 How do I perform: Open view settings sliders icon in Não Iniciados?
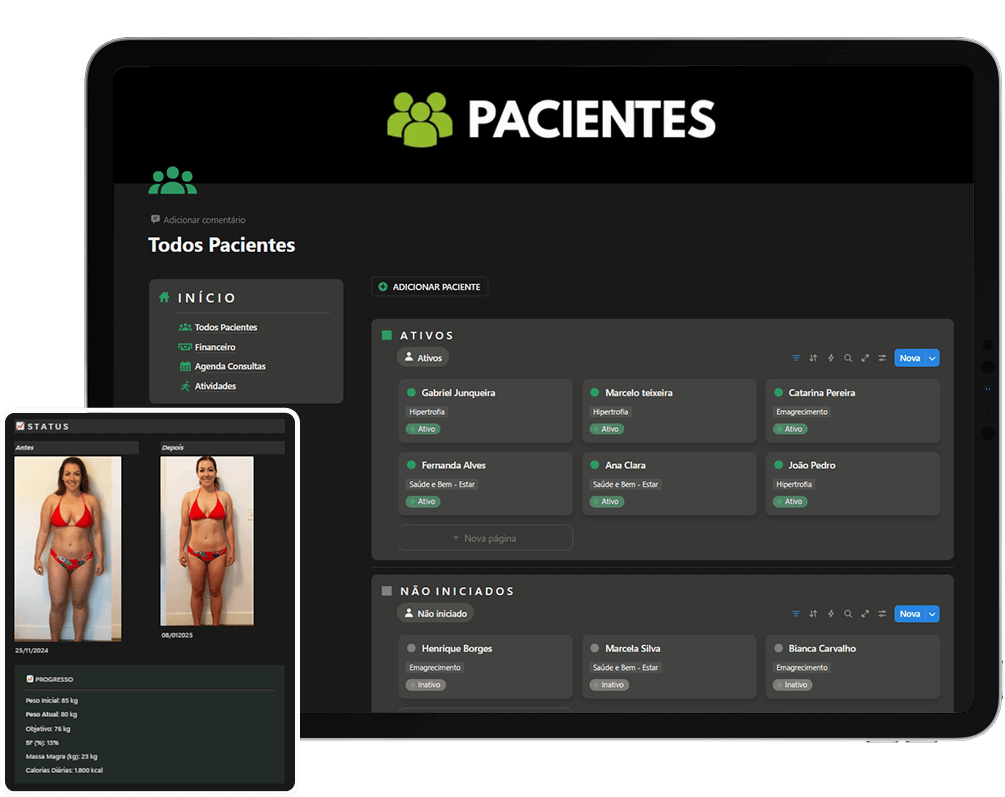click(882, 614)
